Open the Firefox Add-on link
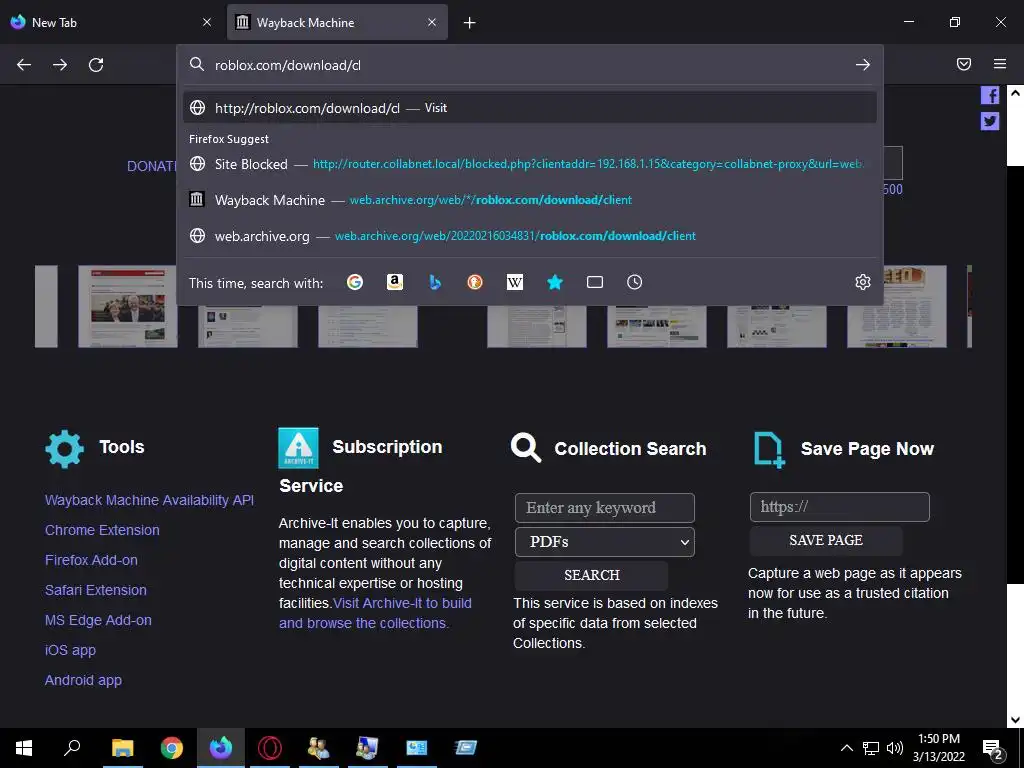The height and width of the screenshot is (768, 1024). click(x=91, y=560)
